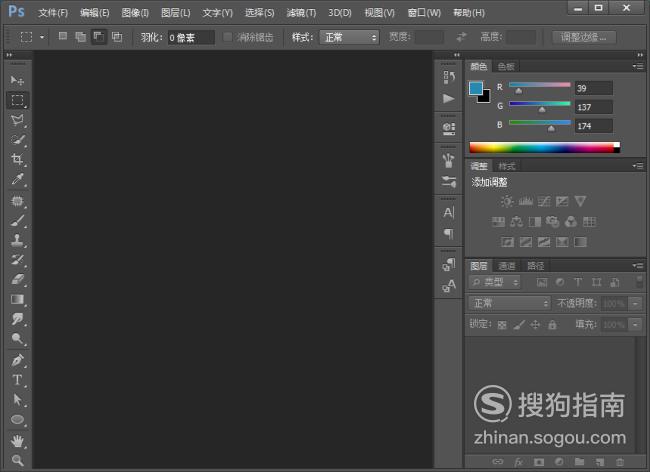The width and height of the screenshot is (650, 472).
Task: Select the Quick Selection tool
Action: [17, 140]
